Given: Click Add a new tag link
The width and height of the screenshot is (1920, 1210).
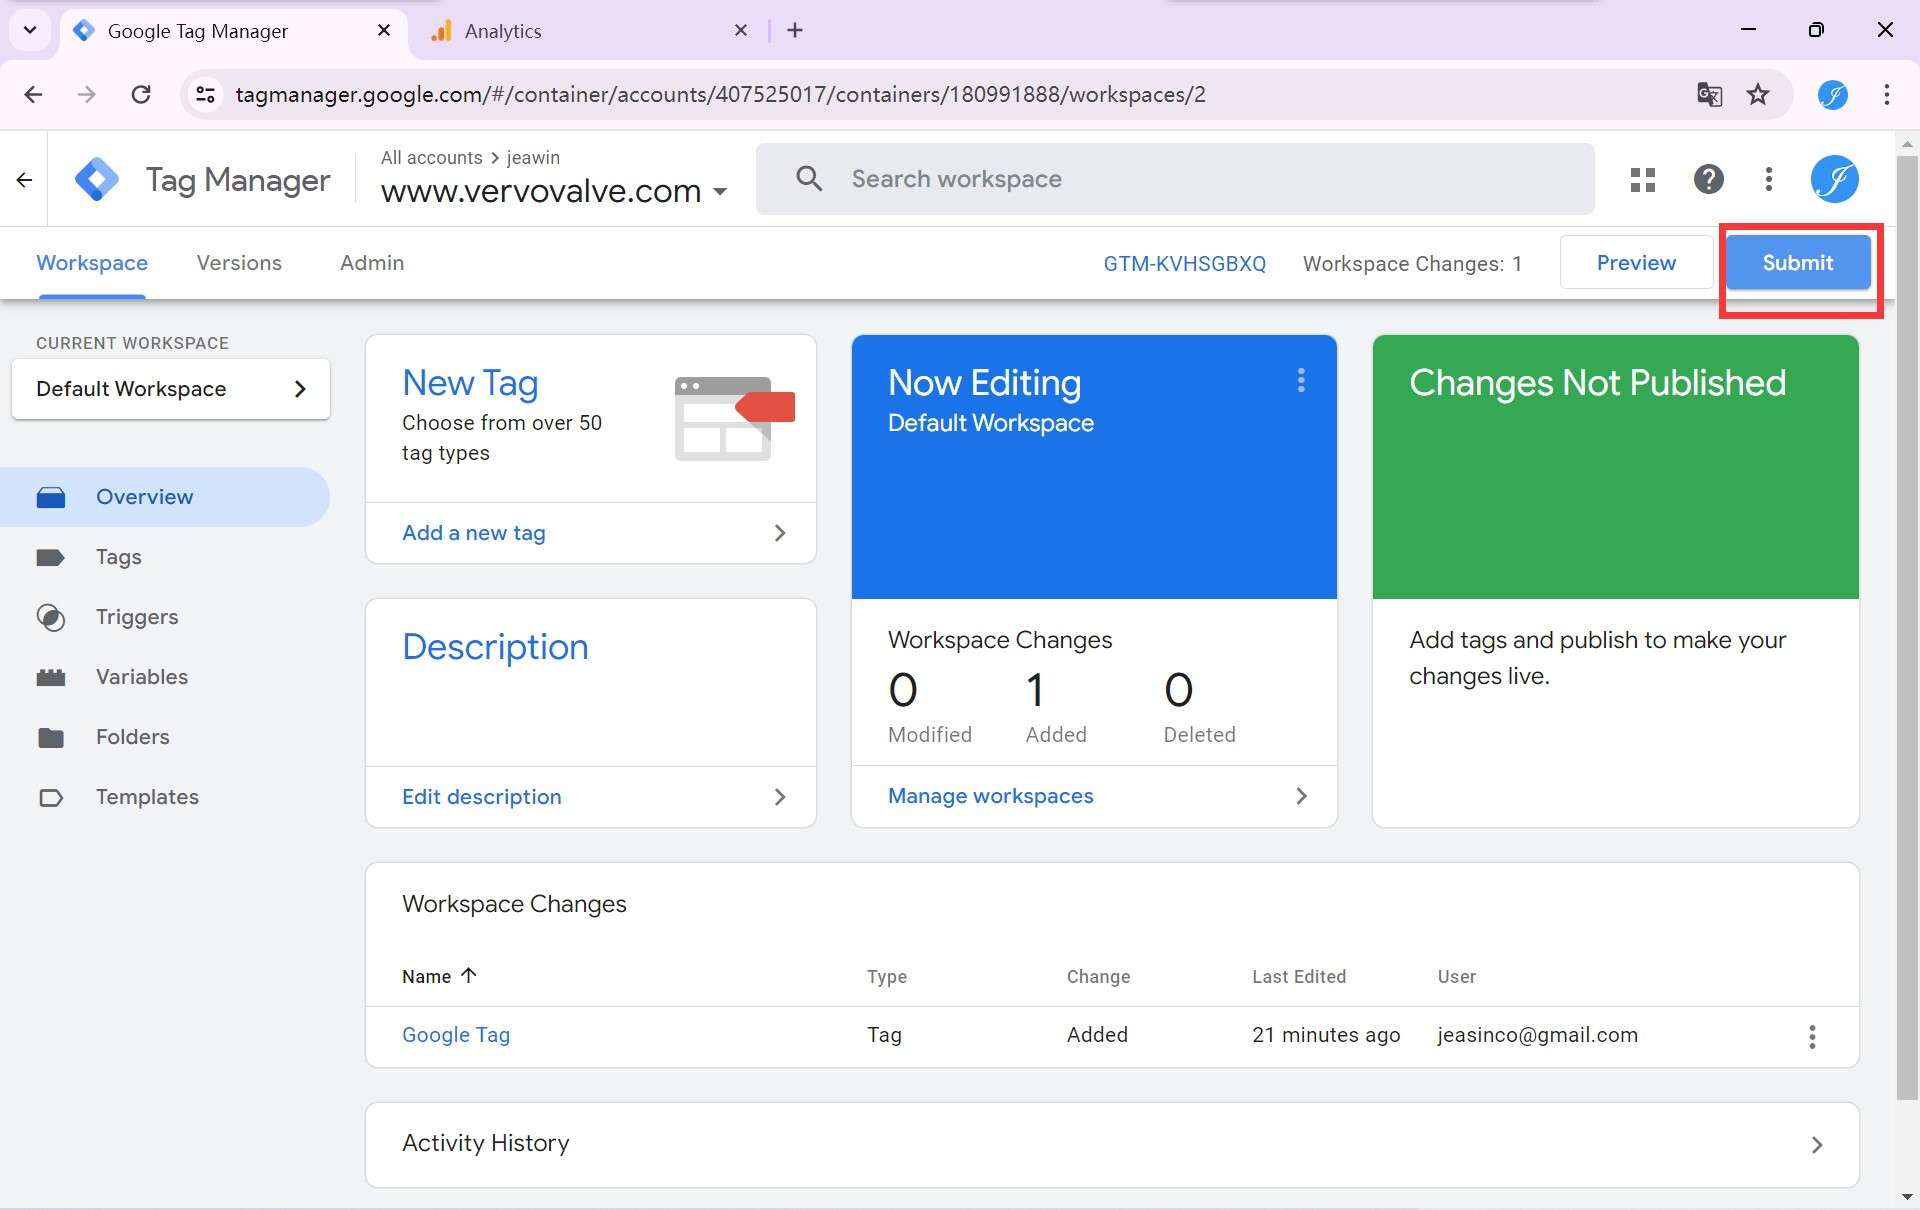Looking at the screenshot, I should [474, 533].
